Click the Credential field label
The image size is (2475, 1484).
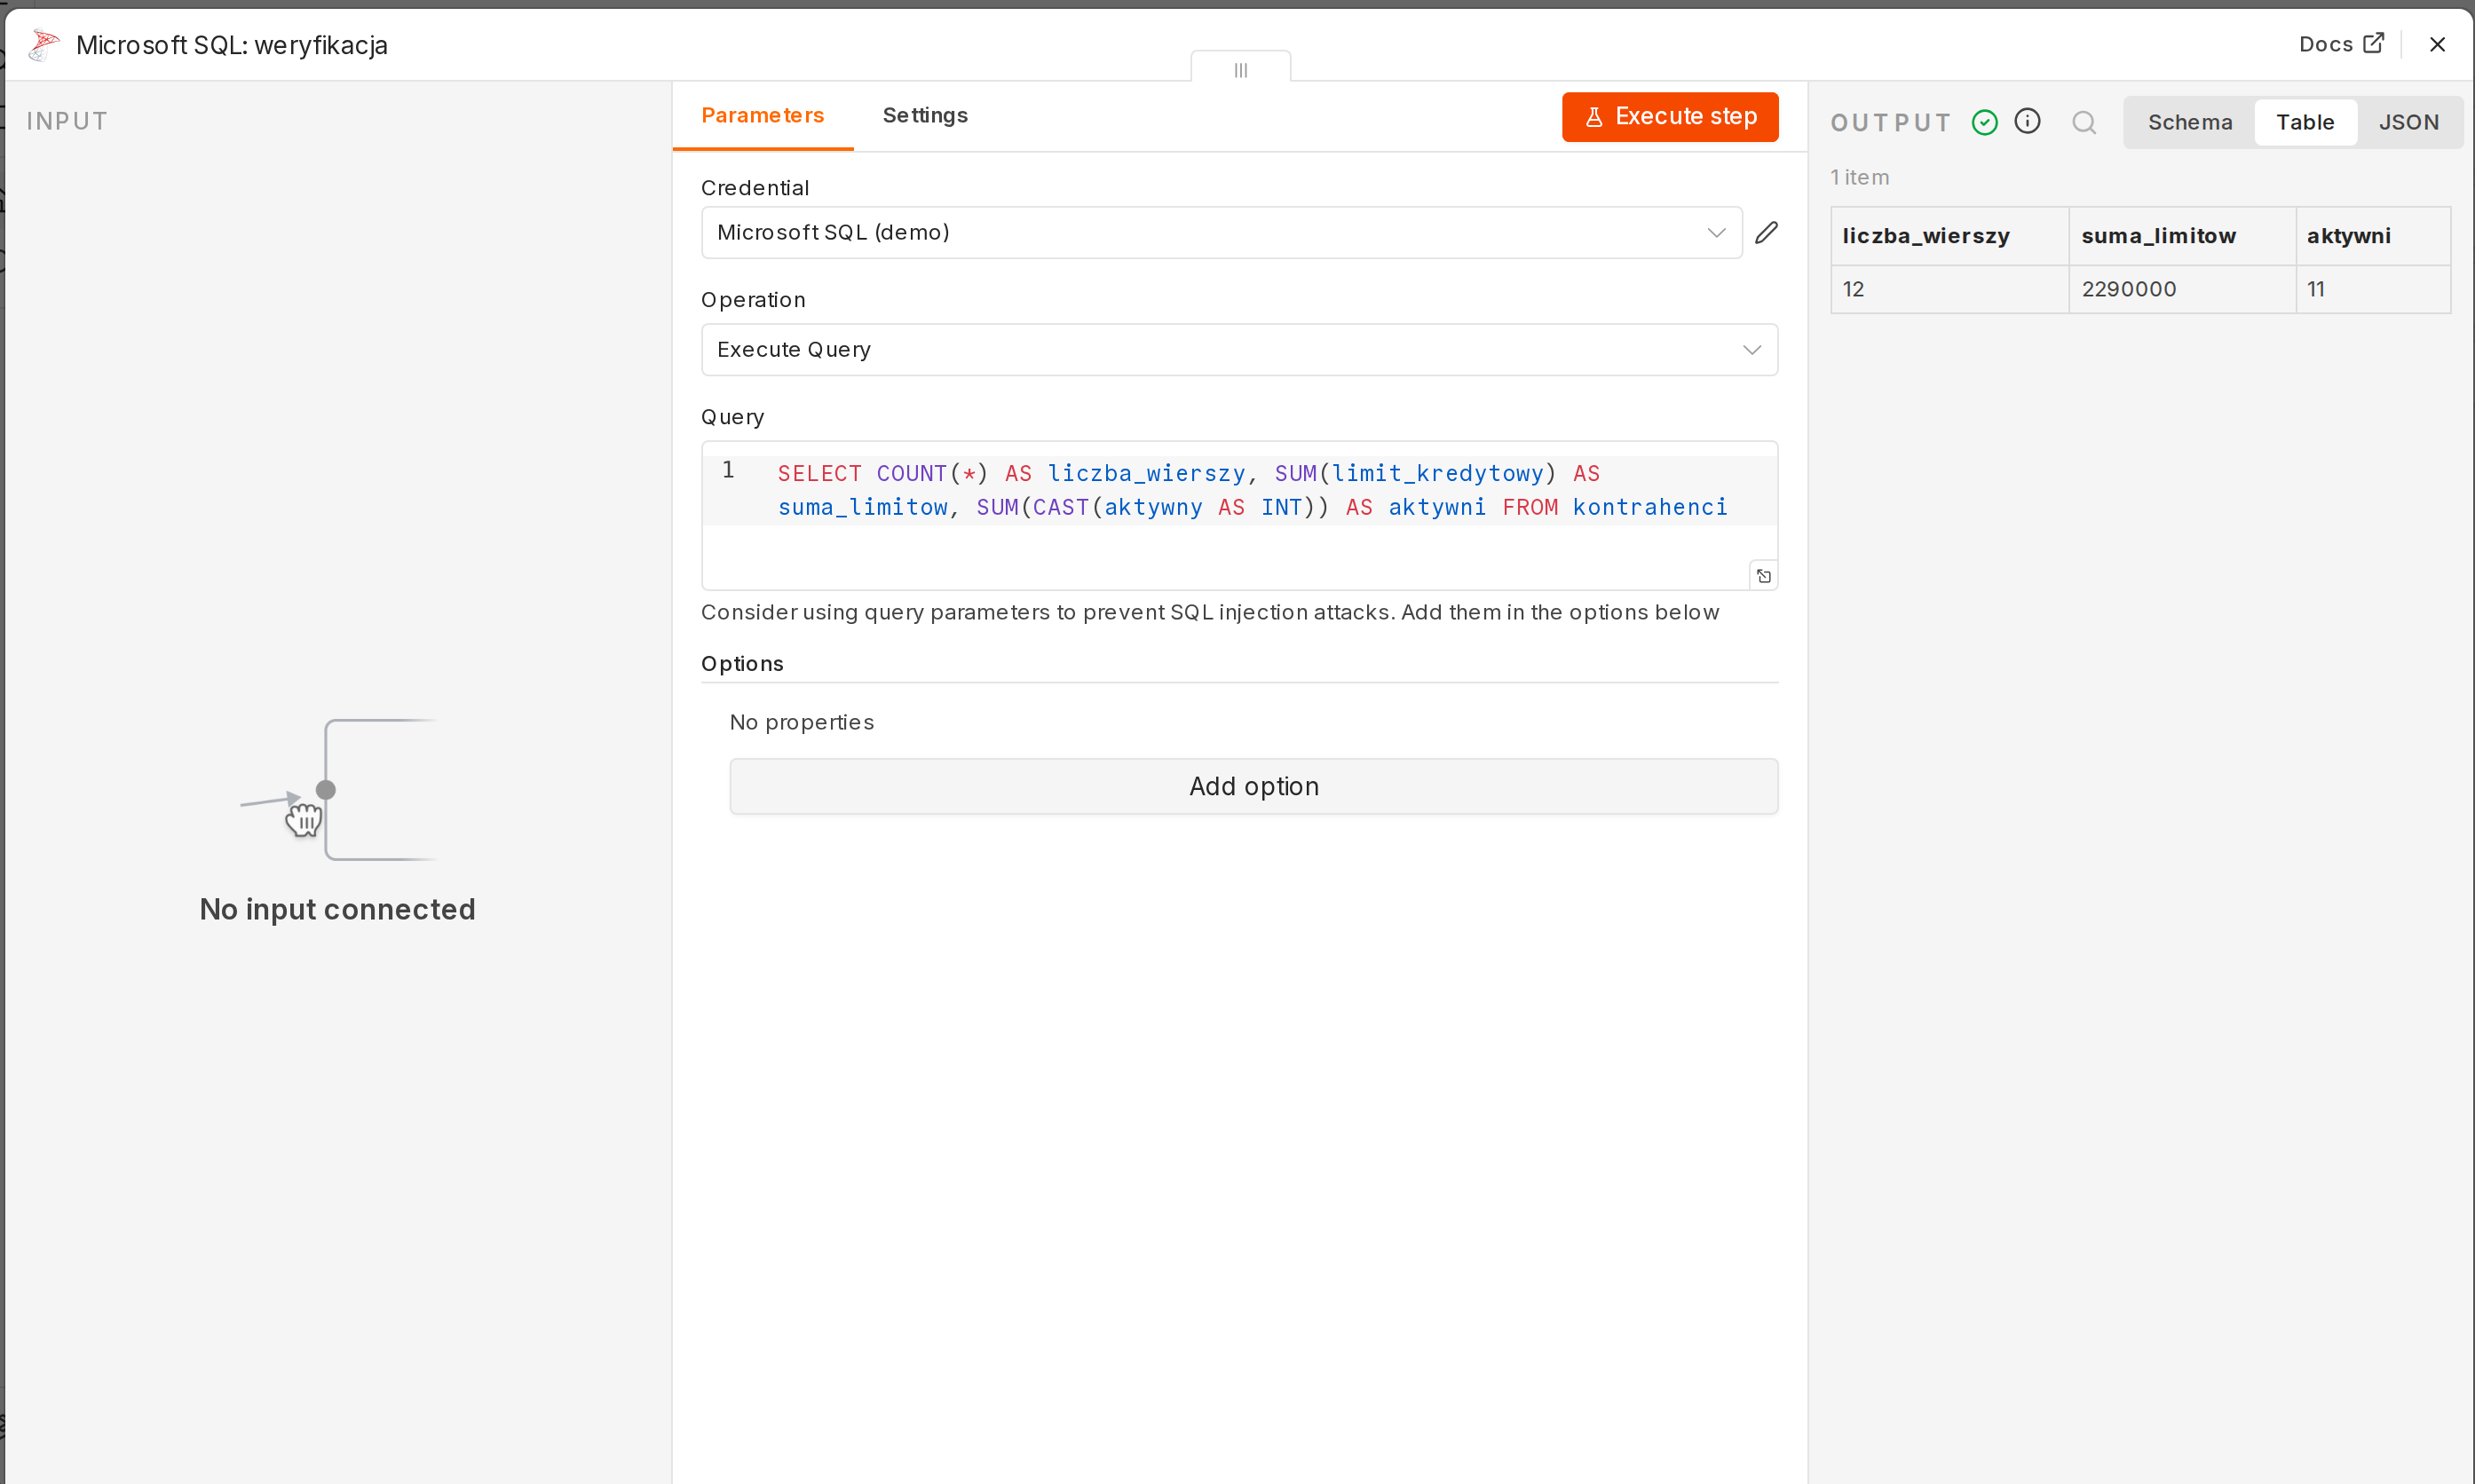point(755,188)
